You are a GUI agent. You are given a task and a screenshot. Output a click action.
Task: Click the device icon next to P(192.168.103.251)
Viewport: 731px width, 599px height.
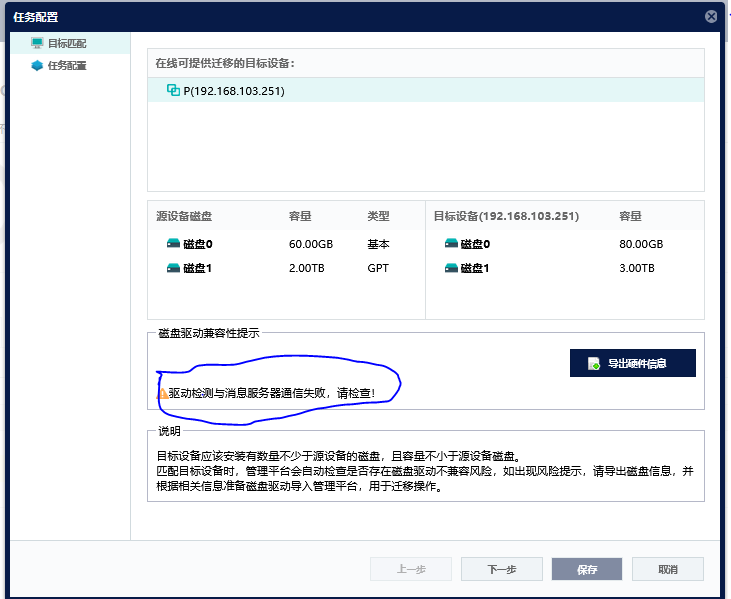pyautogui.click(x=173, y=90)
